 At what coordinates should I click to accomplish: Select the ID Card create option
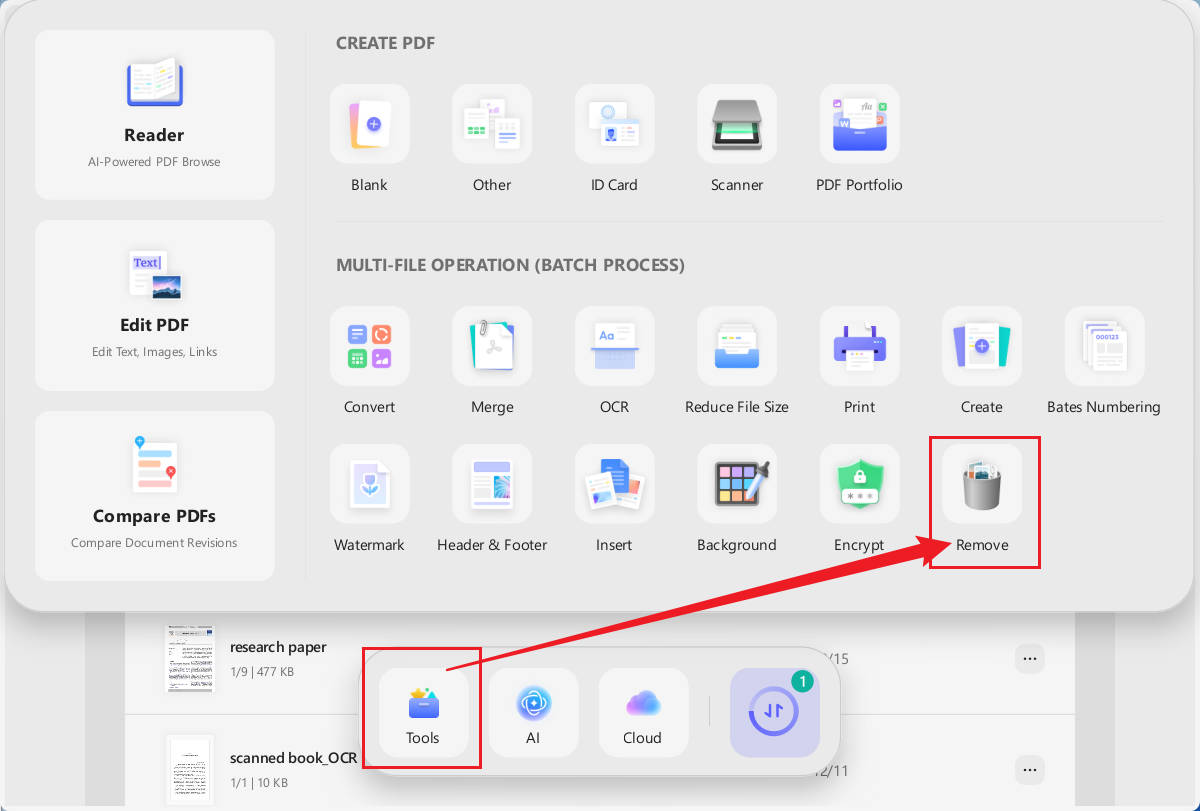(614, 124)
